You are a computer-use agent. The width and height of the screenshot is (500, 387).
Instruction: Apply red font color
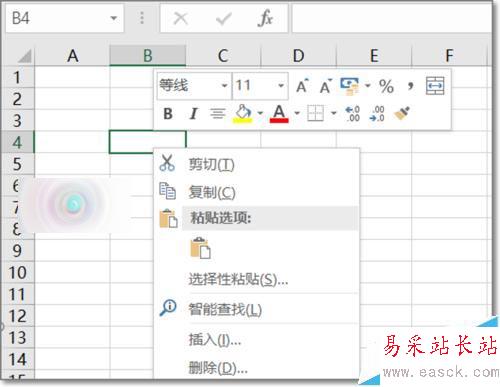[279, 113]
